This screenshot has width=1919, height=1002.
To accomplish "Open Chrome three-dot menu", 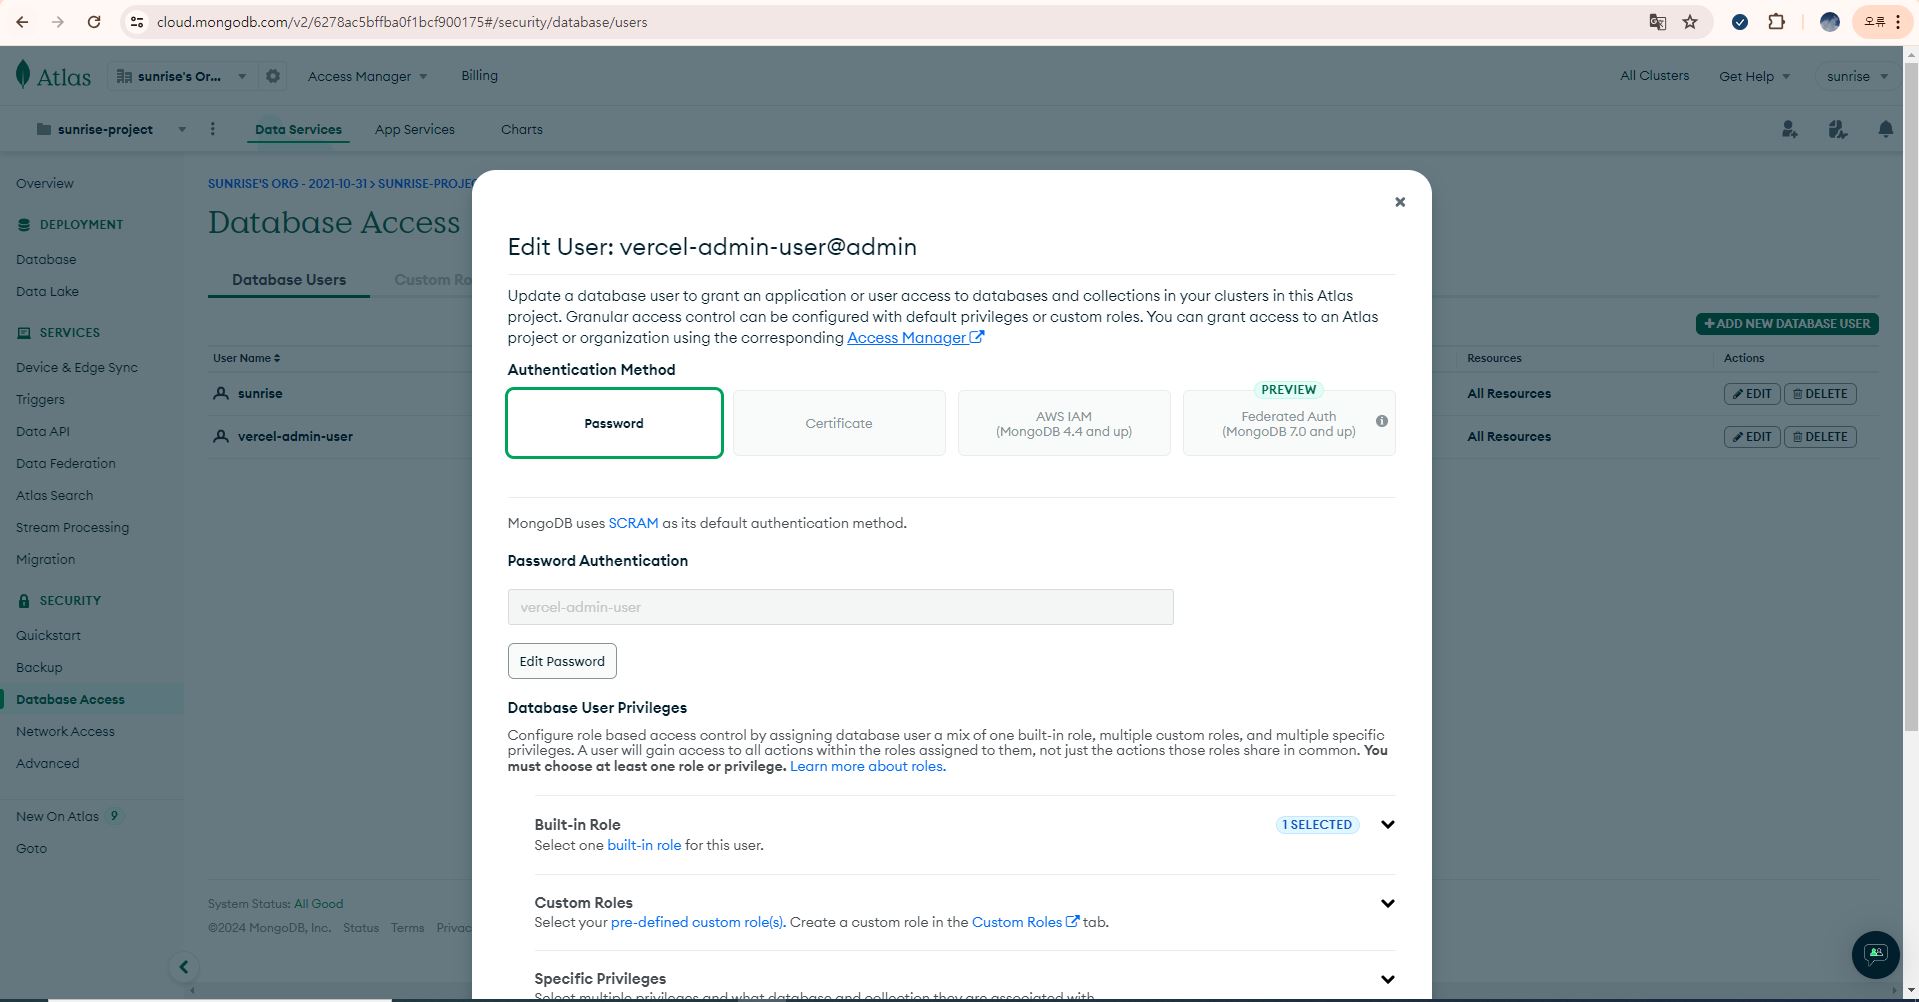I will (x=1897, y=22).
